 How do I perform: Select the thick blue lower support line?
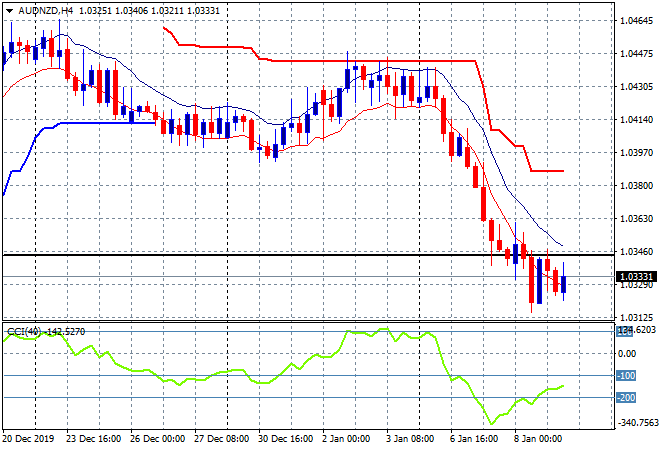[x=100, y=123]
